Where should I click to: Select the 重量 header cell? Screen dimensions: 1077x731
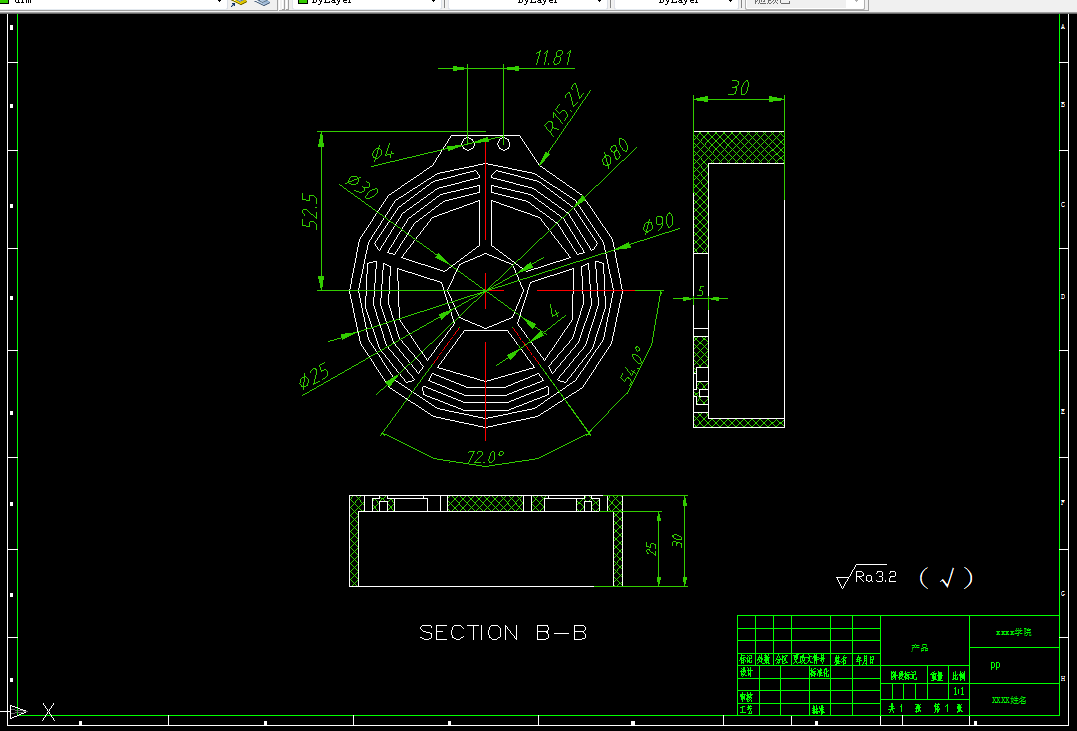938,675
